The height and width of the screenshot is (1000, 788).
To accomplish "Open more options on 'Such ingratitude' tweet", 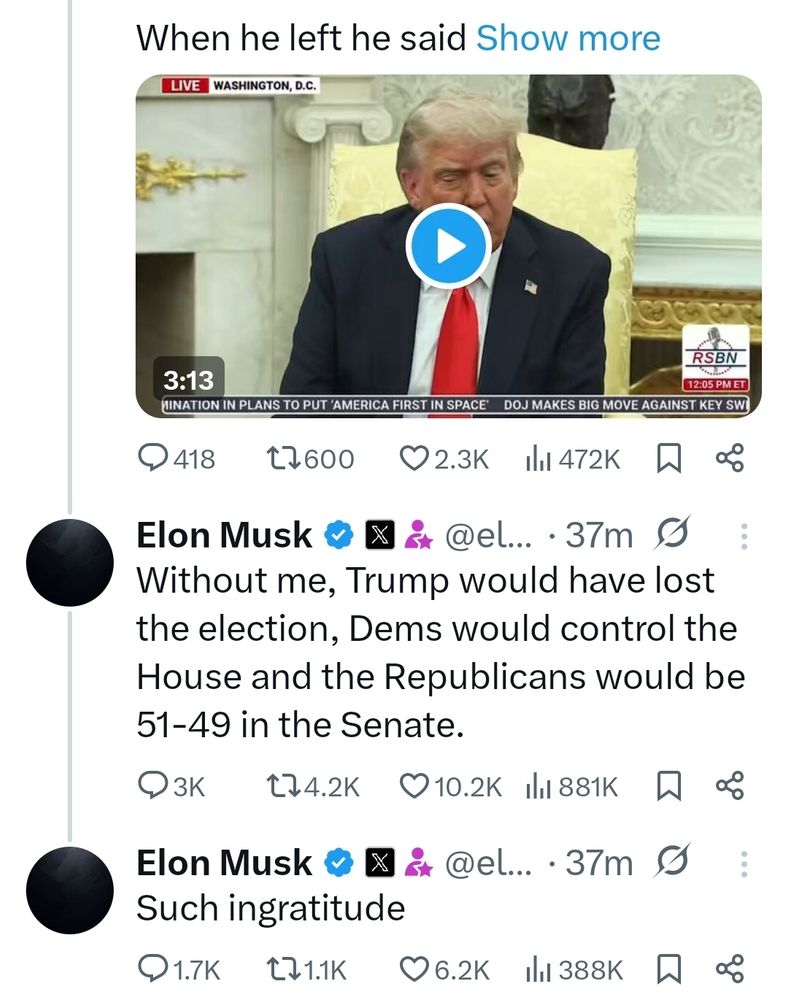I will (742, 864).
